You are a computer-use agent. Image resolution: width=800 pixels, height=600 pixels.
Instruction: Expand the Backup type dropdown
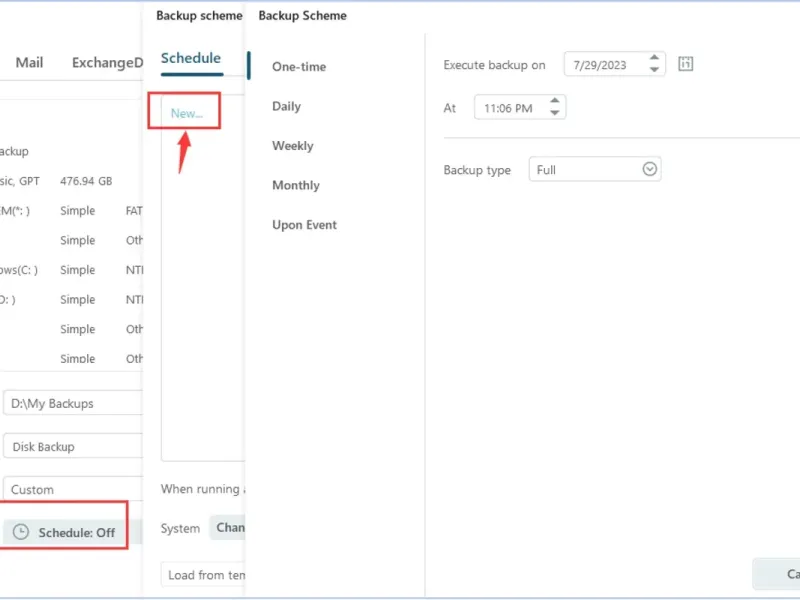click(x=650, y=170)
